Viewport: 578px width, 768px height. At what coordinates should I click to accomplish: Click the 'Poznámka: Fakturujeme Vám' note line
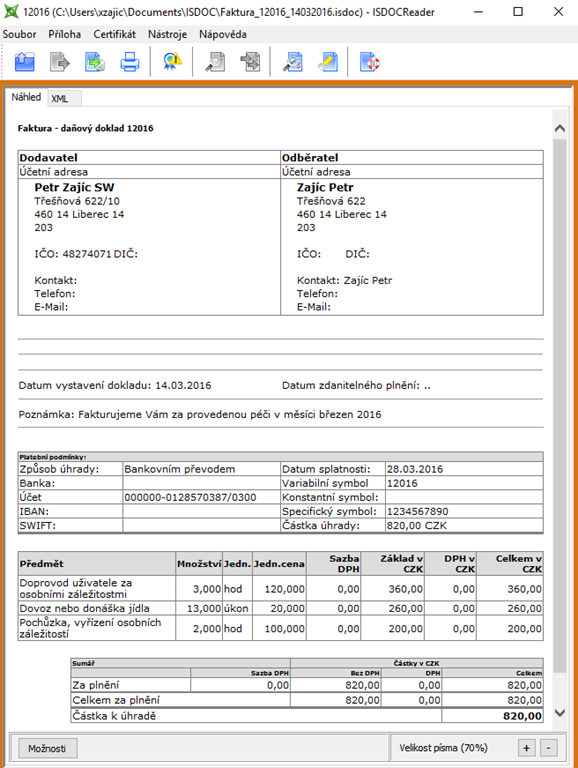200,414
